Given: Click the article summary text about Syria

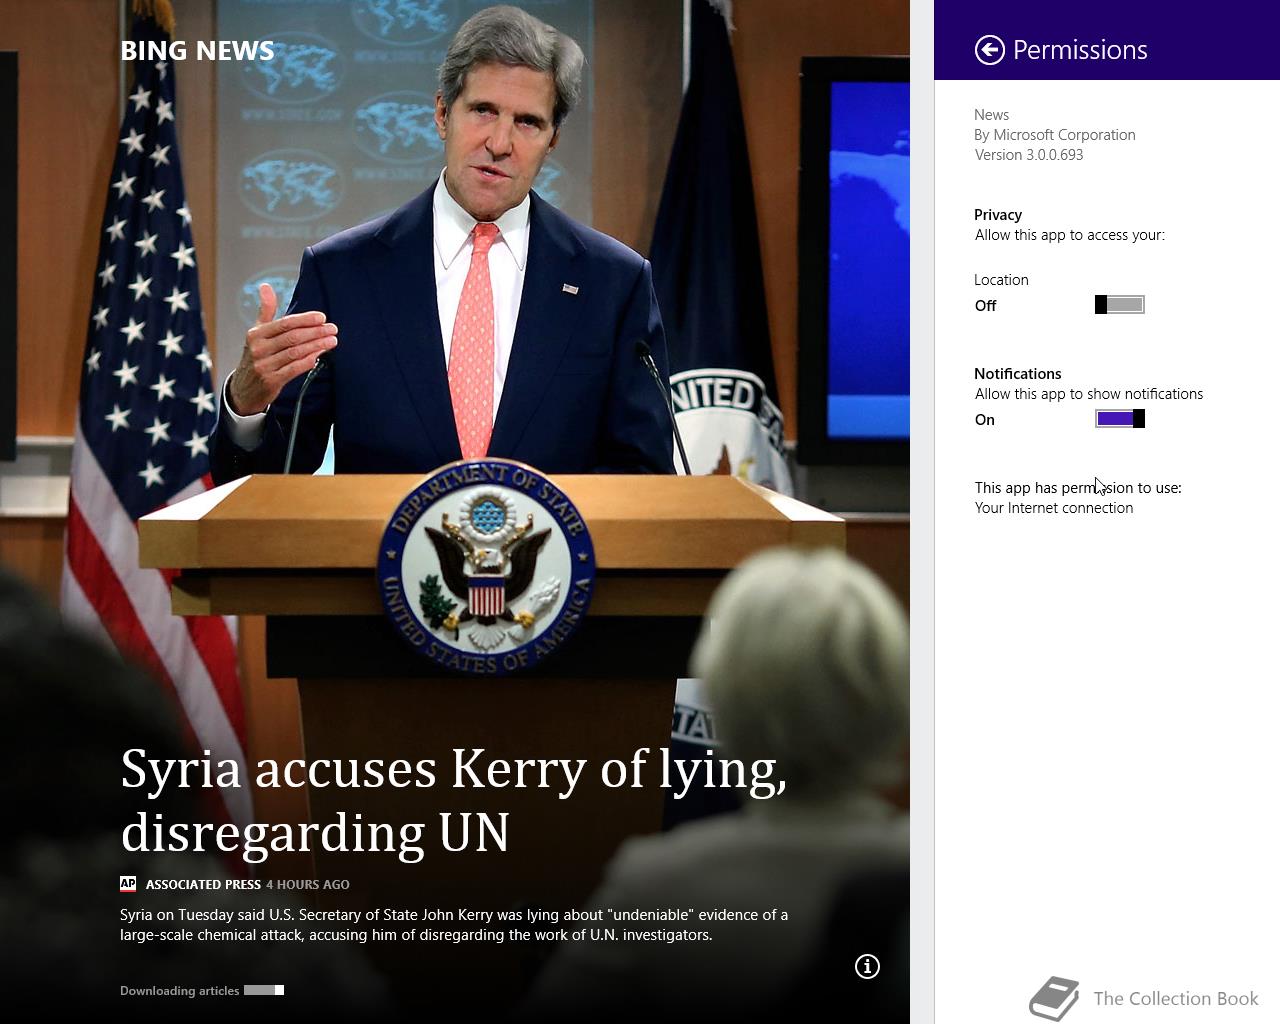Looking at the screenshot, I should [454, 925].
